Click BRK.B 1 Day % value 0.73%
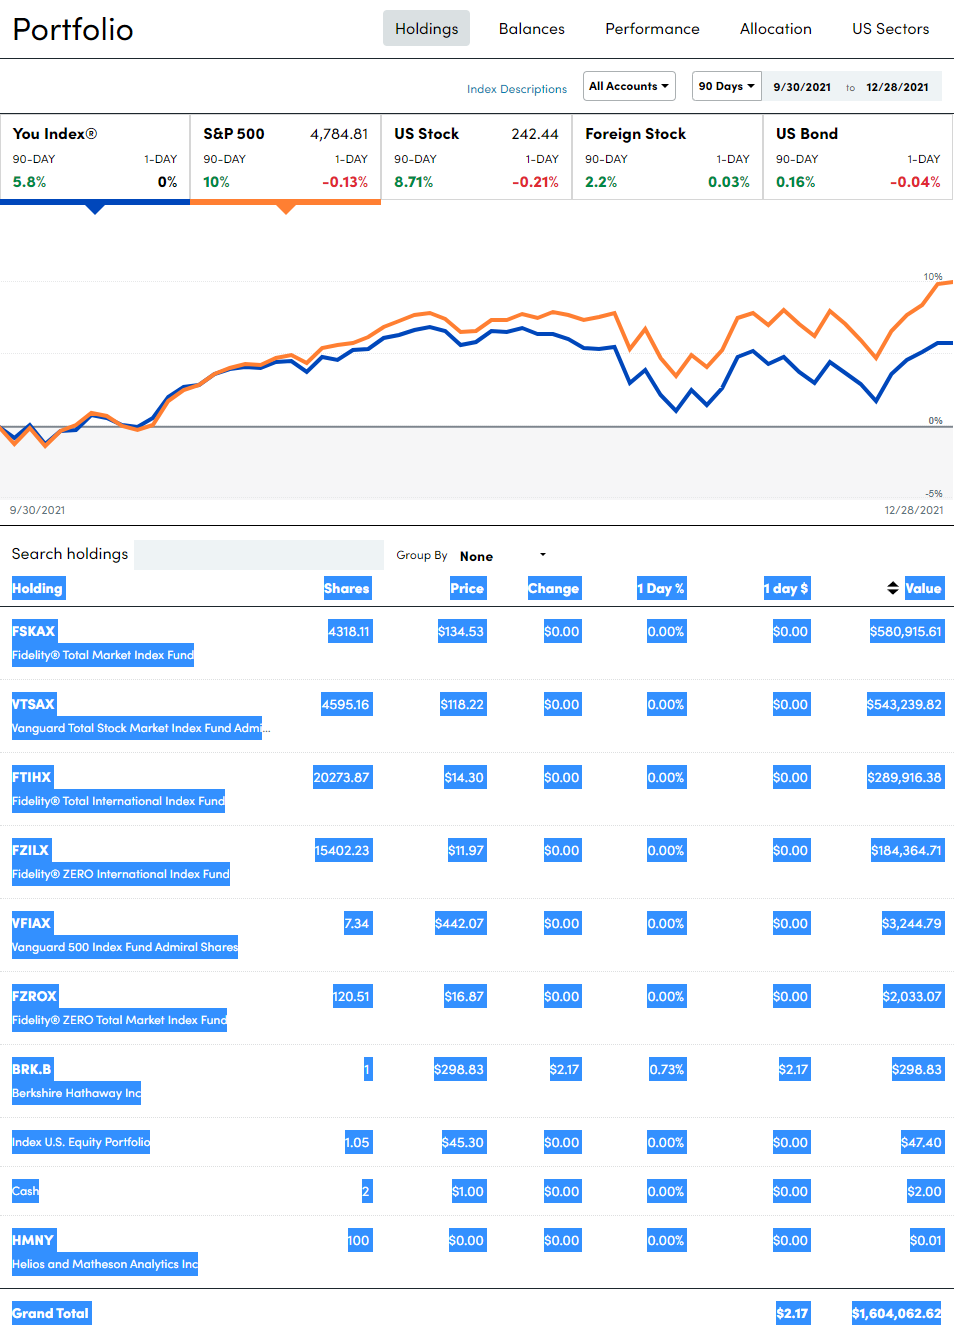 [x=667, y=1070]
